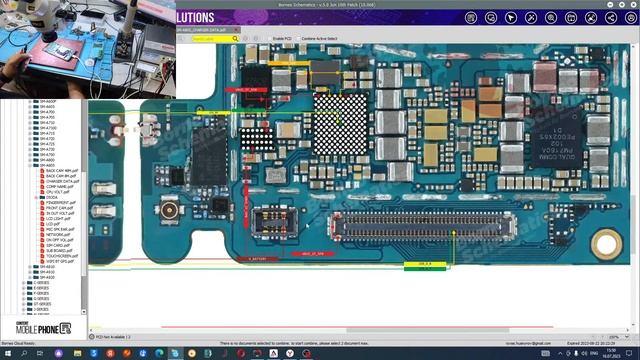640x360 pixels.
Task: Select the DIODA folder in tree
Action: coord(51,197)
